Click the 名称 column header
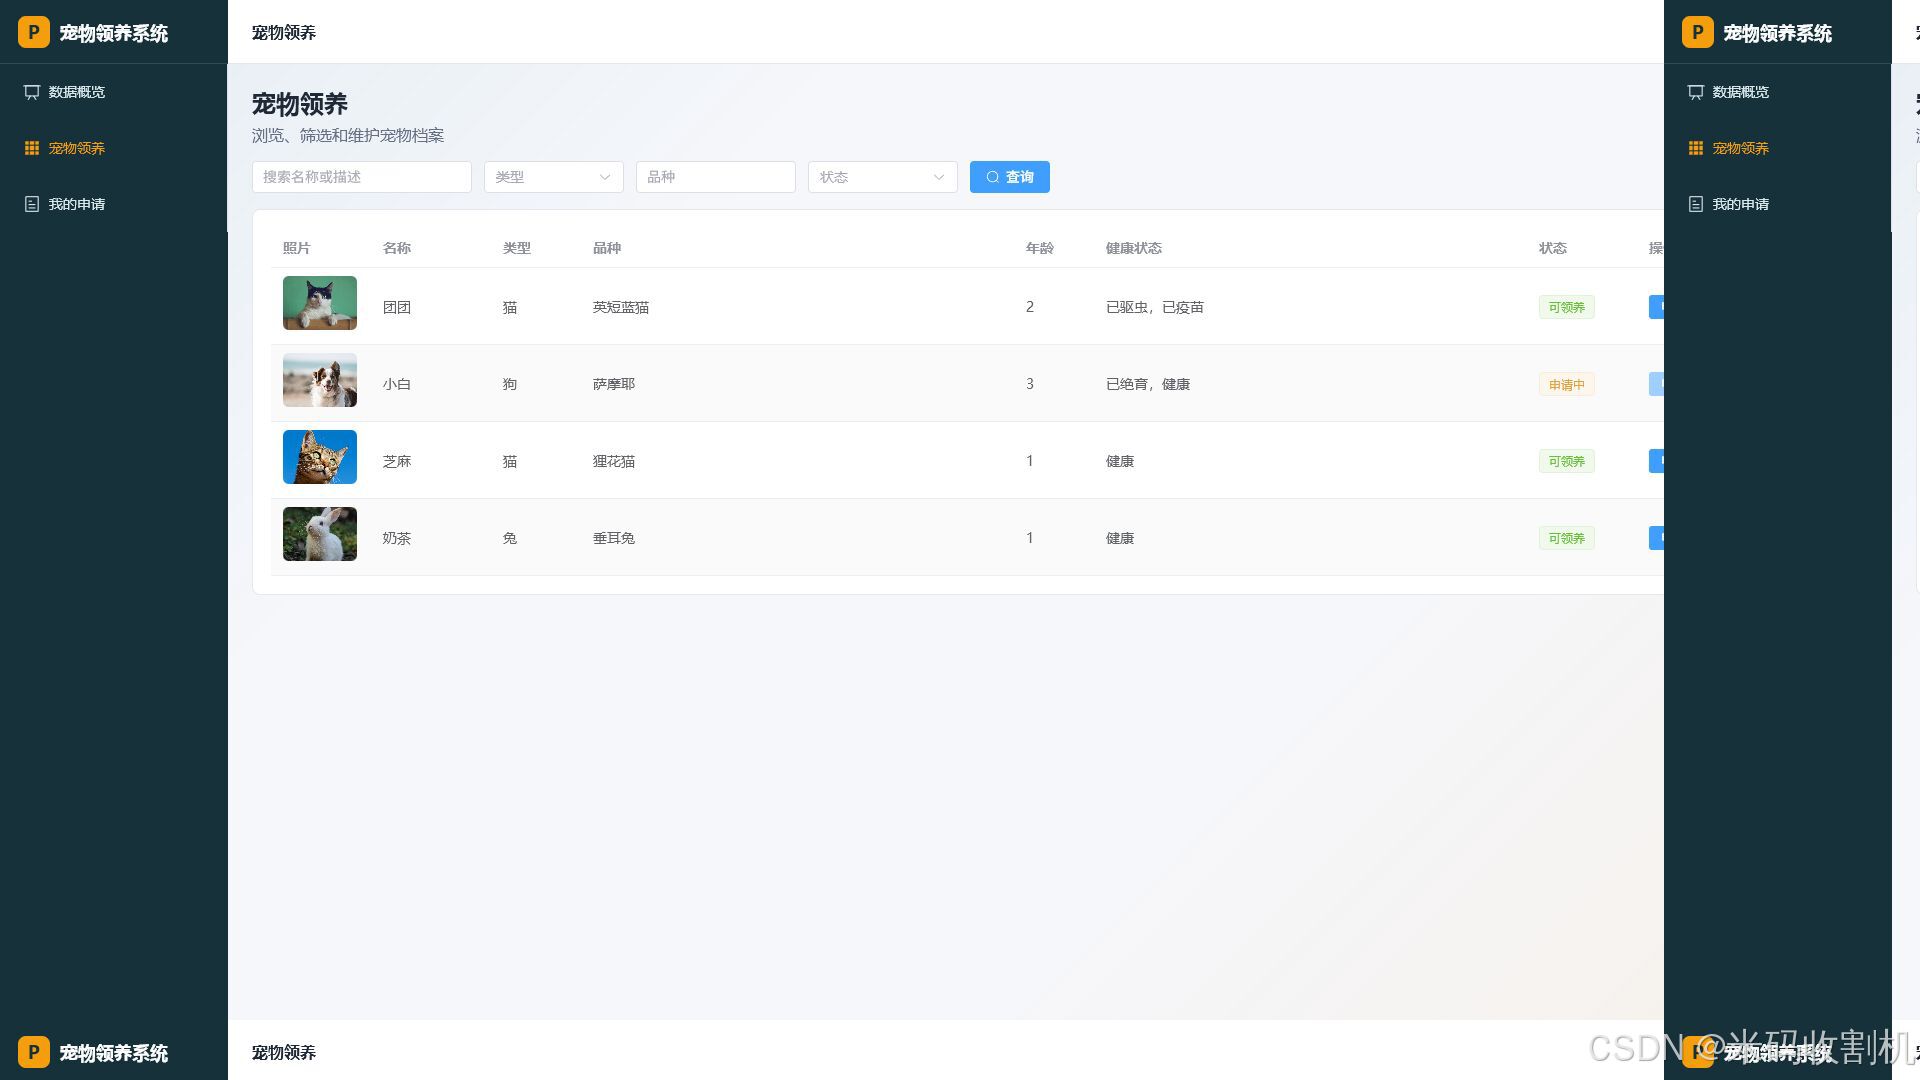1920x1080 pixels. pos(397,248)
